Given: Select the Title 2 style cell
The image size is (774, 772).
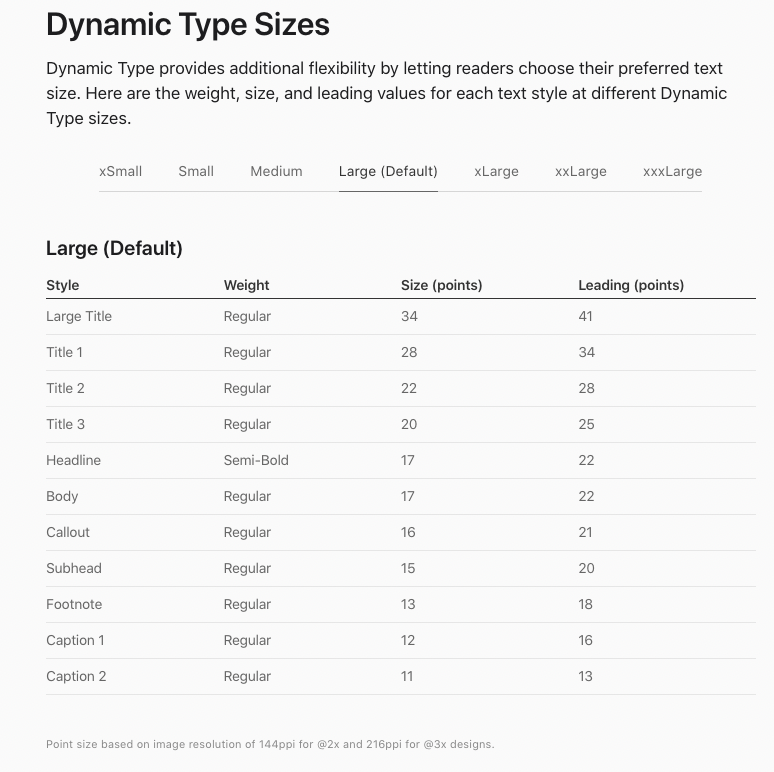Looking at the screenshot, I should point(65,388).
